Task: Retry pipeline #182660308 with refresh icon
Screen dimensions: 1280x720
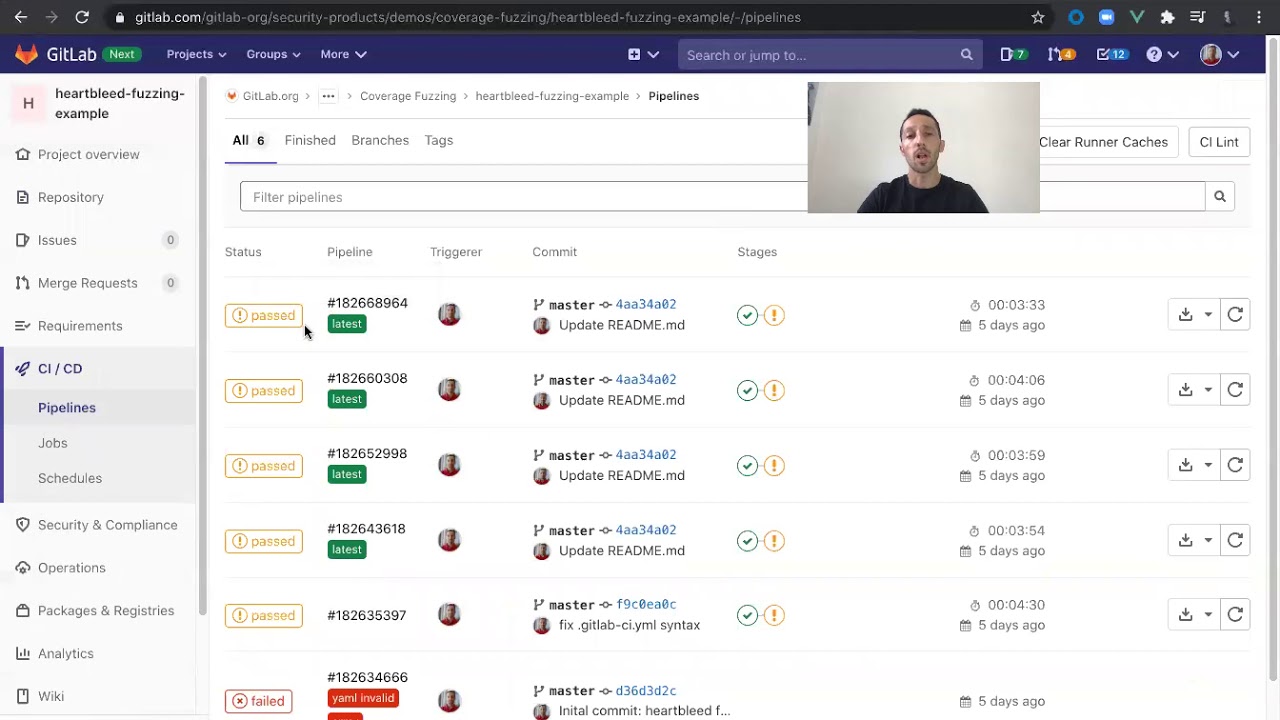Action: click(x=1235, y=390)
